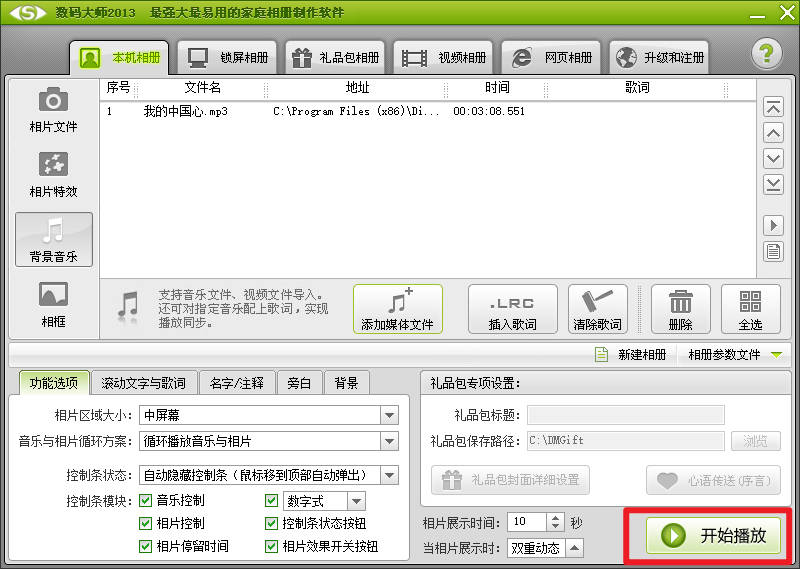This screenshot has width=800, height=569.
Task: Click the preview play arrow on right sidebar
Action: (x=773, y=225)
